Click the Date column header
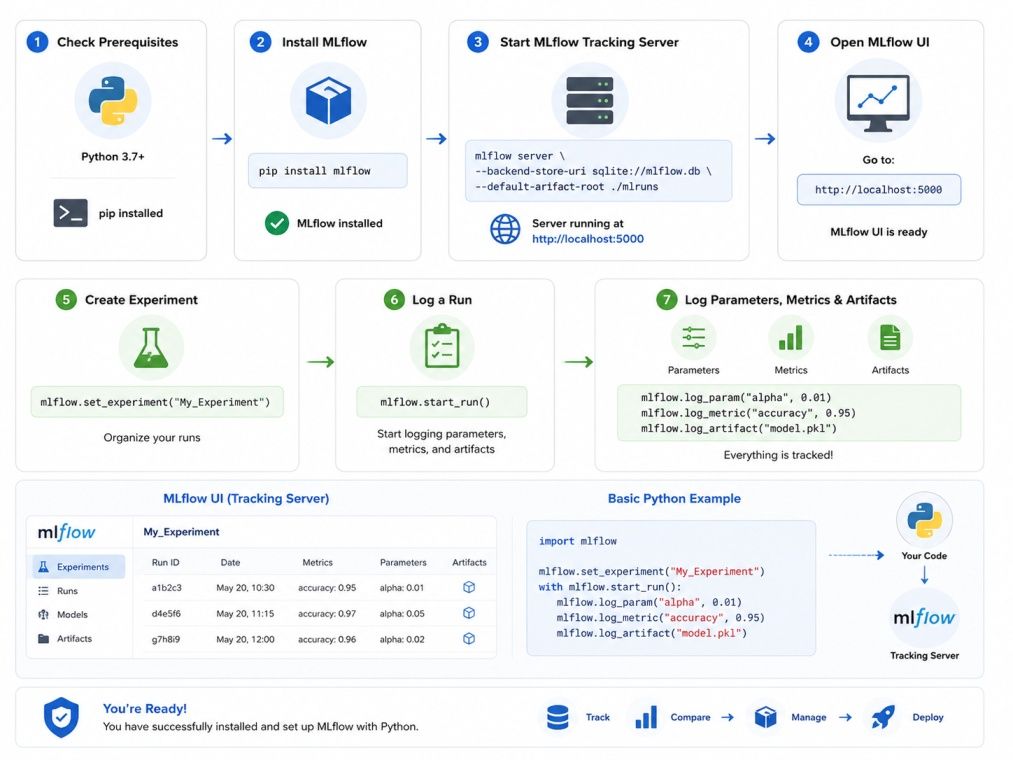Viewport: 1013px width, 760px height. 230,562
